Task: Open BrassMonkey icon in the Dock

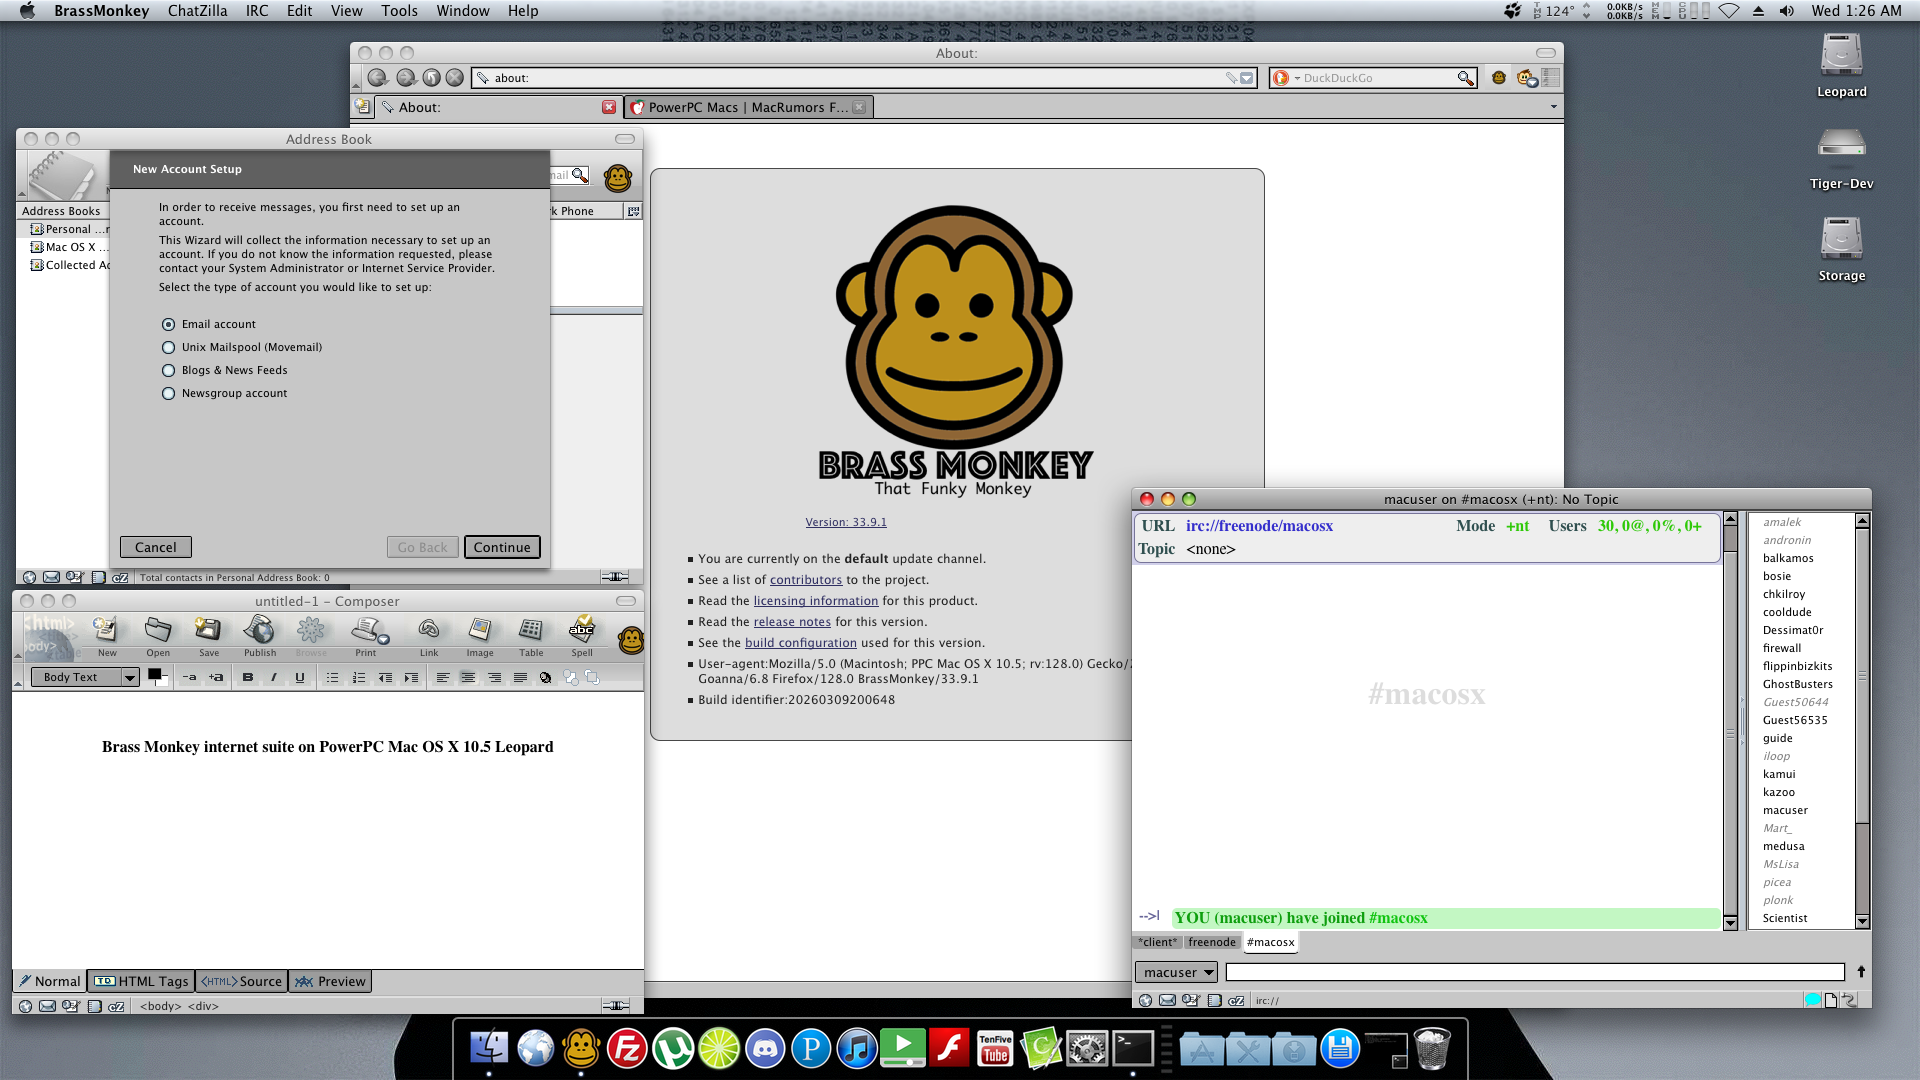Action: (x=581, y=1048)
